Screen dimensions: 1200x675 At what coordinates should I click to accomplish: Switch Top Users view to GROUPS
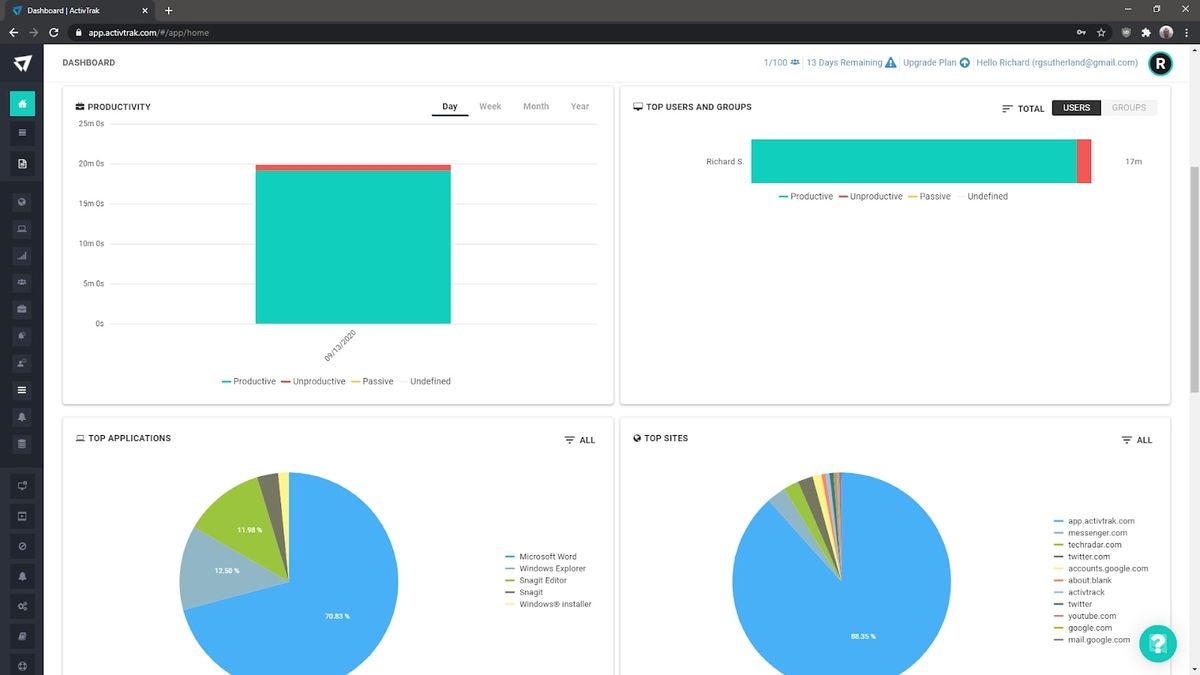(1129, 108)
